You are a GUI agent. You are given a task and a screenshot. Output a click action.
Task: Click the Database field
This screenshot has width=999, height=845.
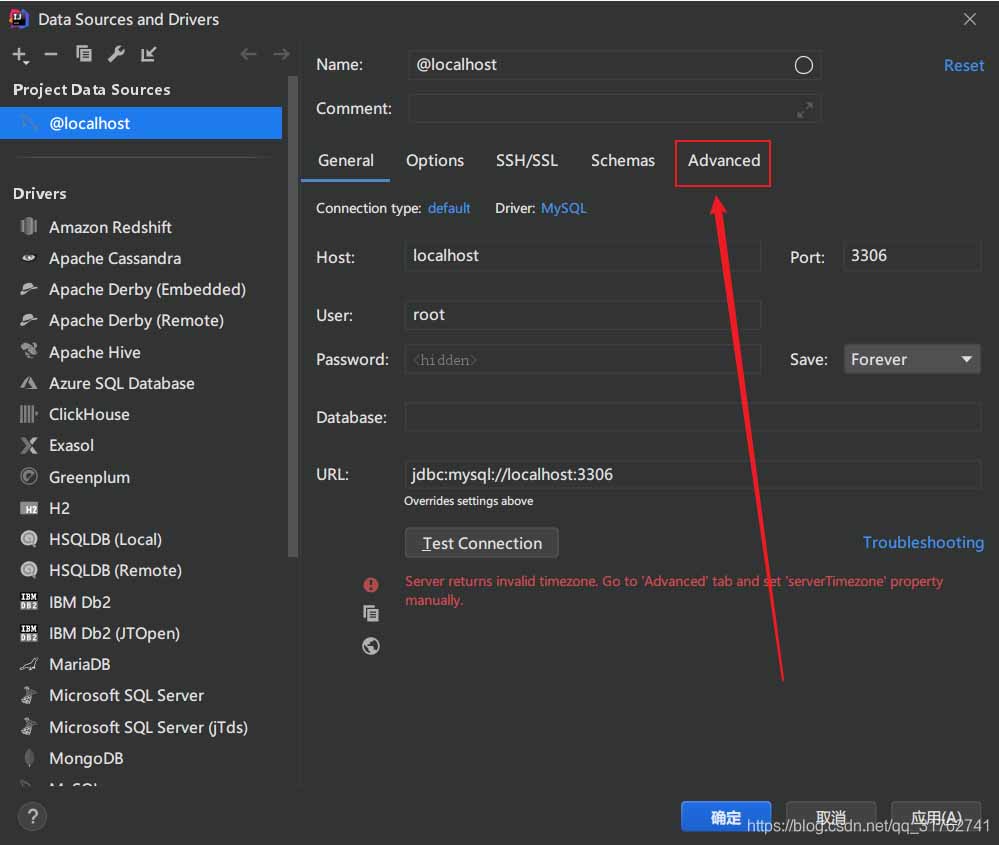[x=693, y=417]
